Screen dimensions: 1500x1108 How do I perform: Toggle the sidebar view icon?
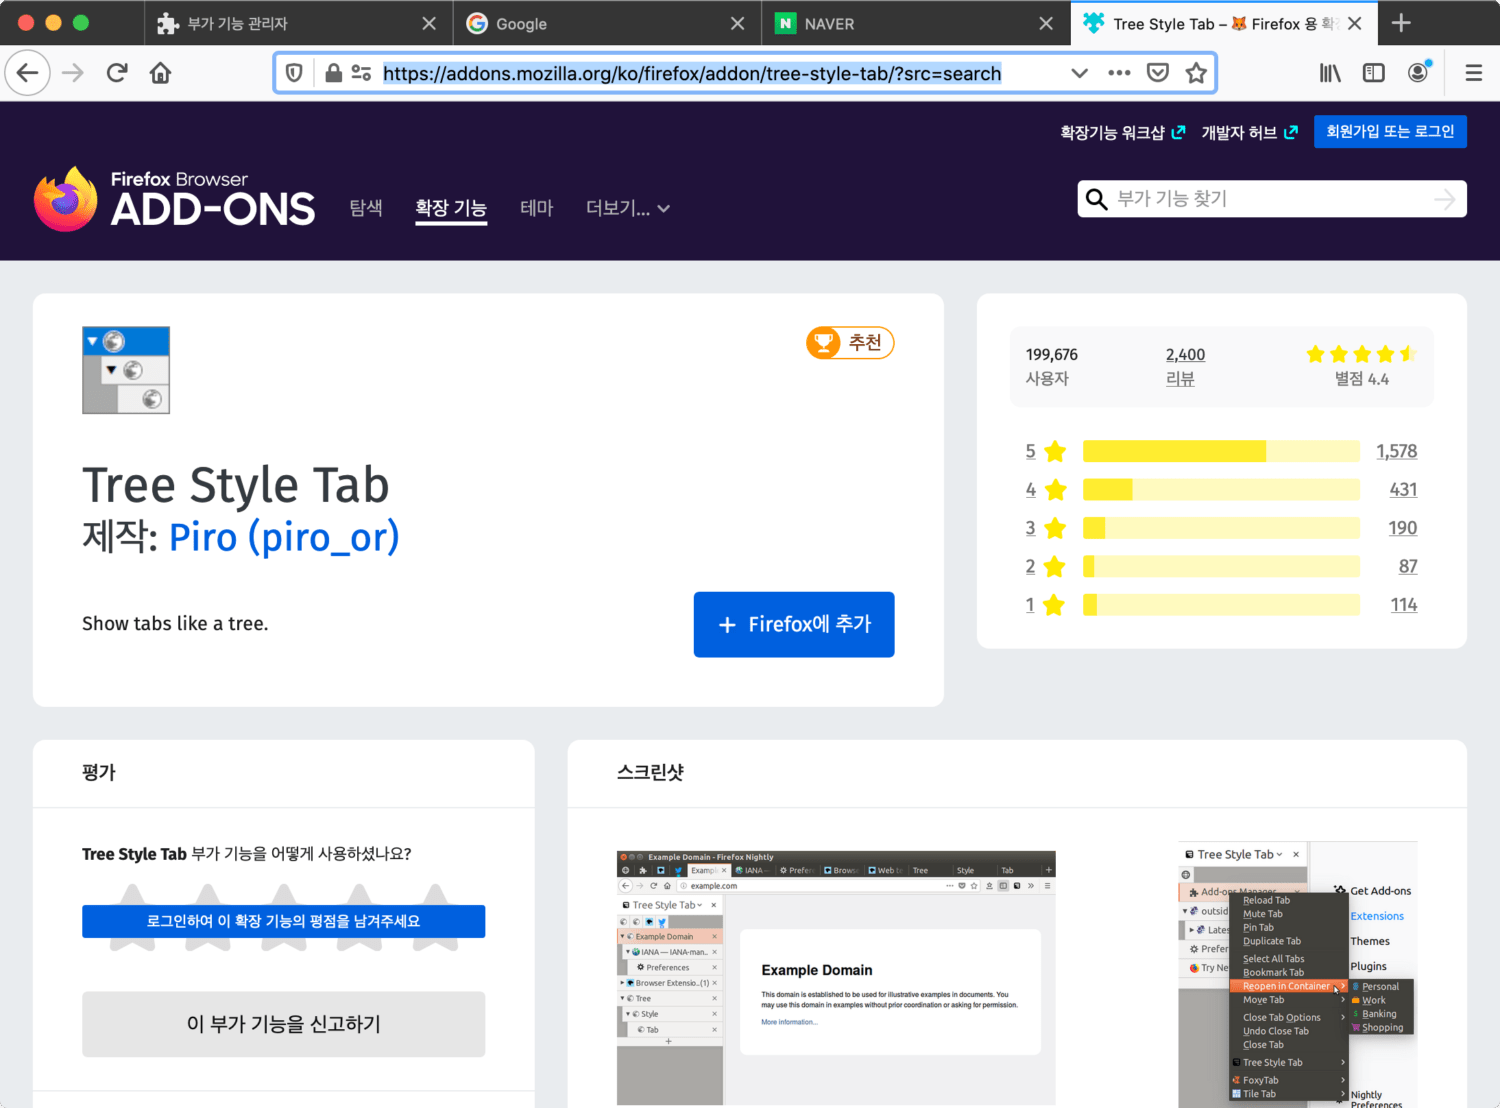[x=1374, y=73]
